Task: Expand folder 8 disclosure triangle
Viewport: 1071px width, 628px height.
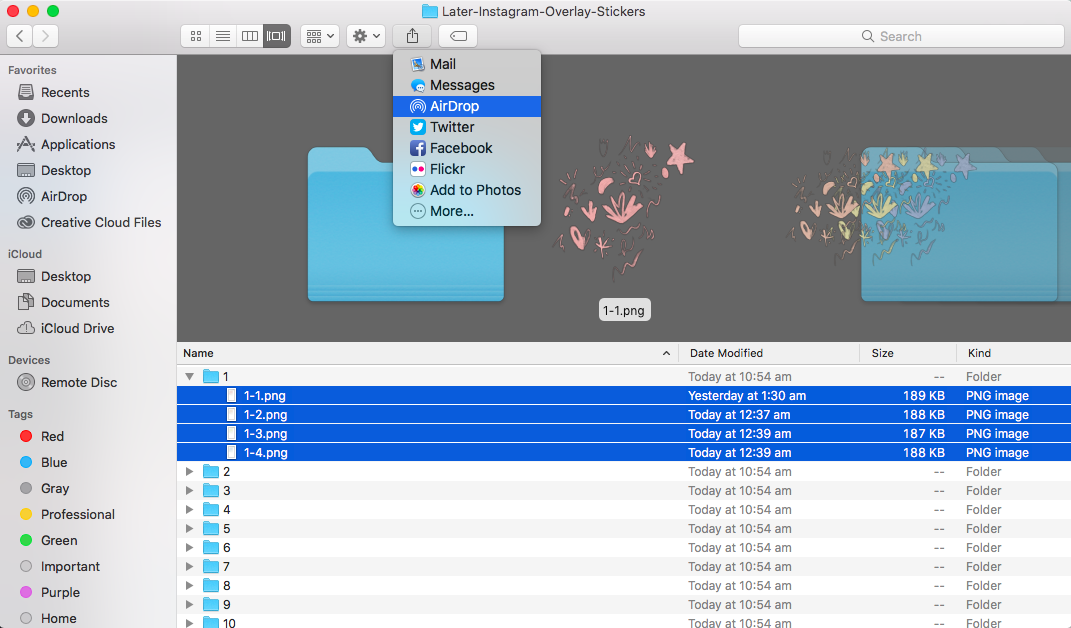Action: [189, 586]
